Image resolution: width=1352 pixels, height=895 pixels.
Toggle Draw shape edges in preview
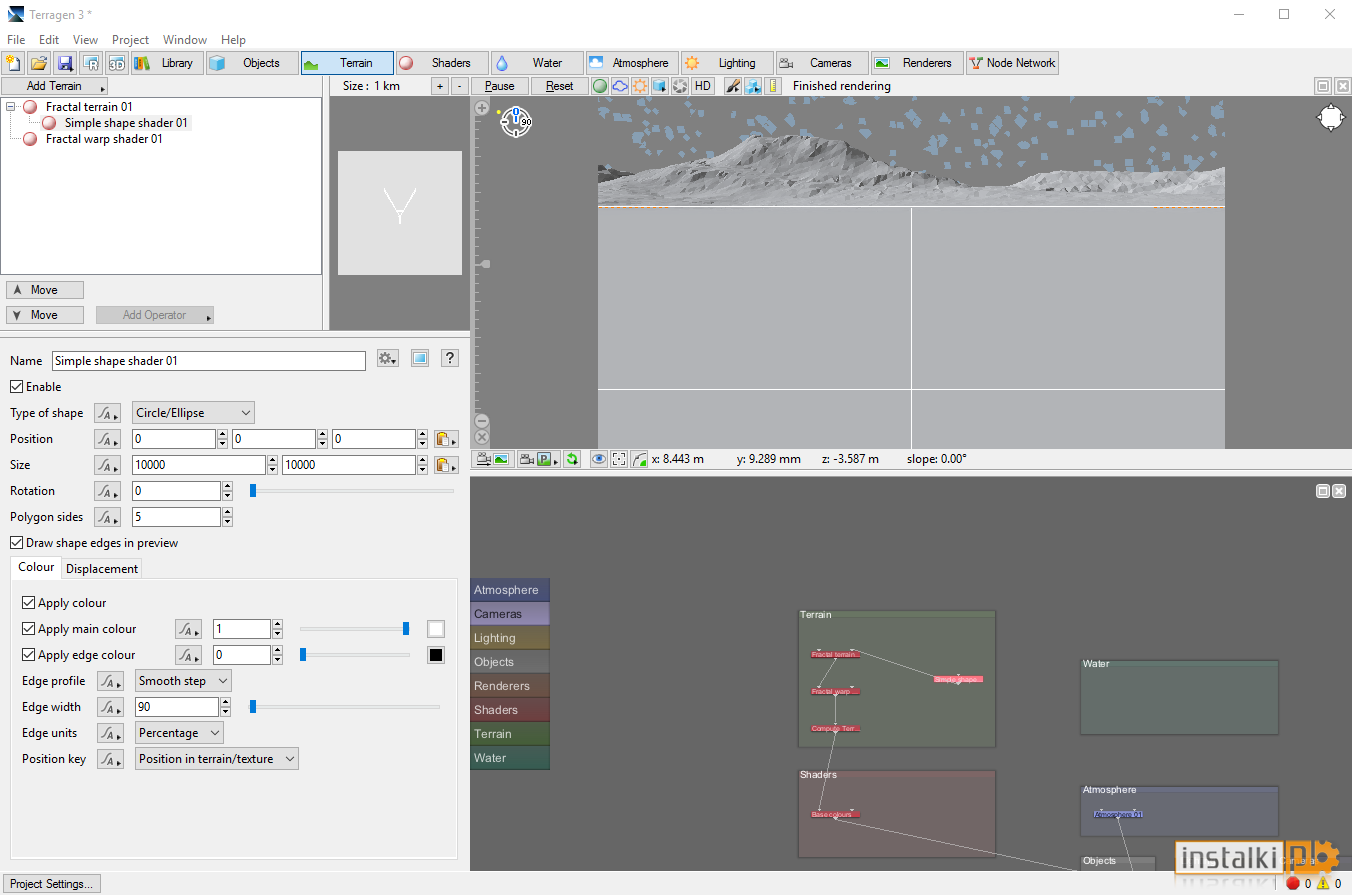point(17,543)
